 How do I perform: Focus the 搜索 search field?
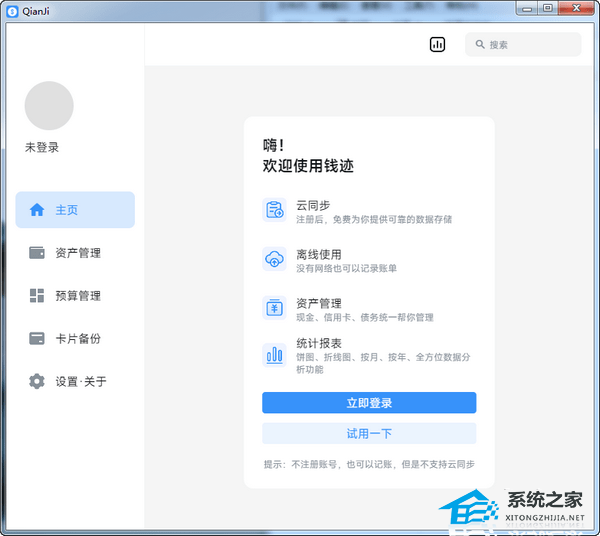tap(523, 44)
